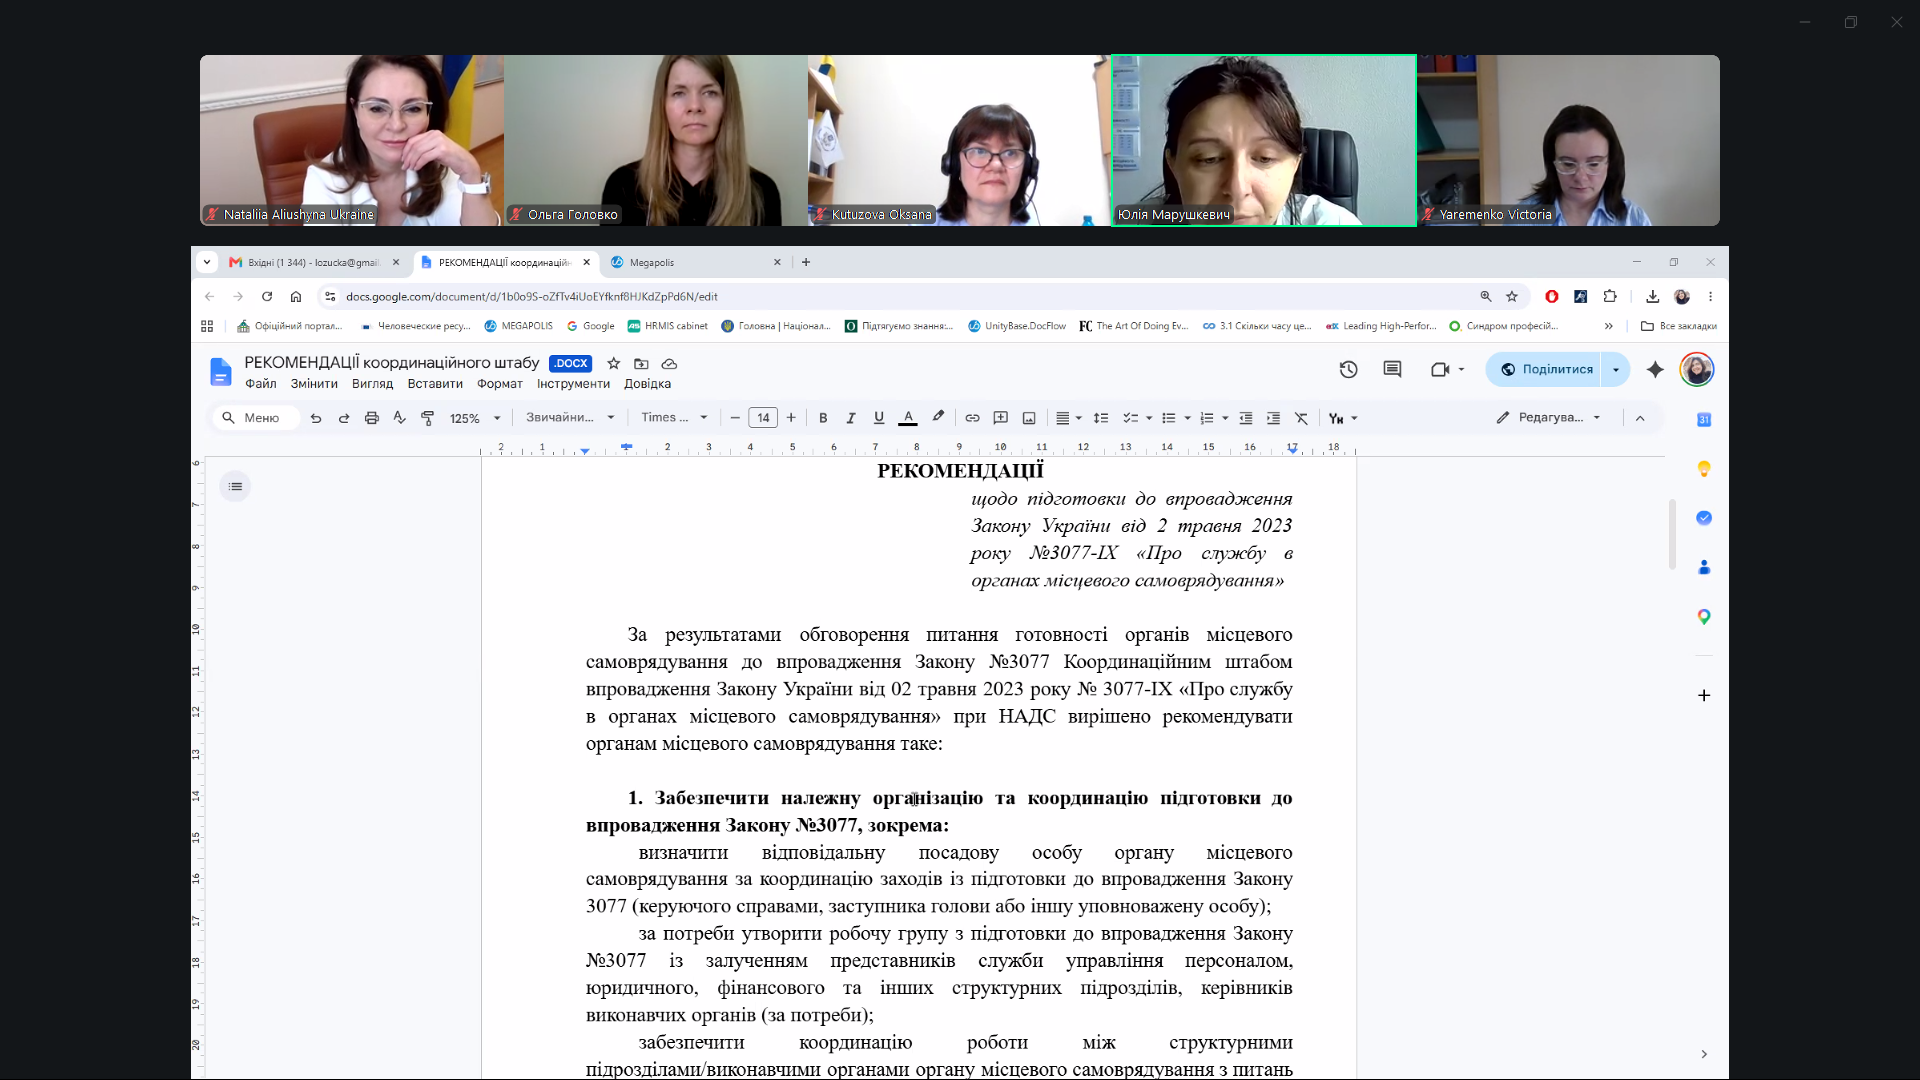Image resolution: width=1920 pixels, height=1080 pixels.
Task: Toggle italic formatting
Action: (851, 418)
